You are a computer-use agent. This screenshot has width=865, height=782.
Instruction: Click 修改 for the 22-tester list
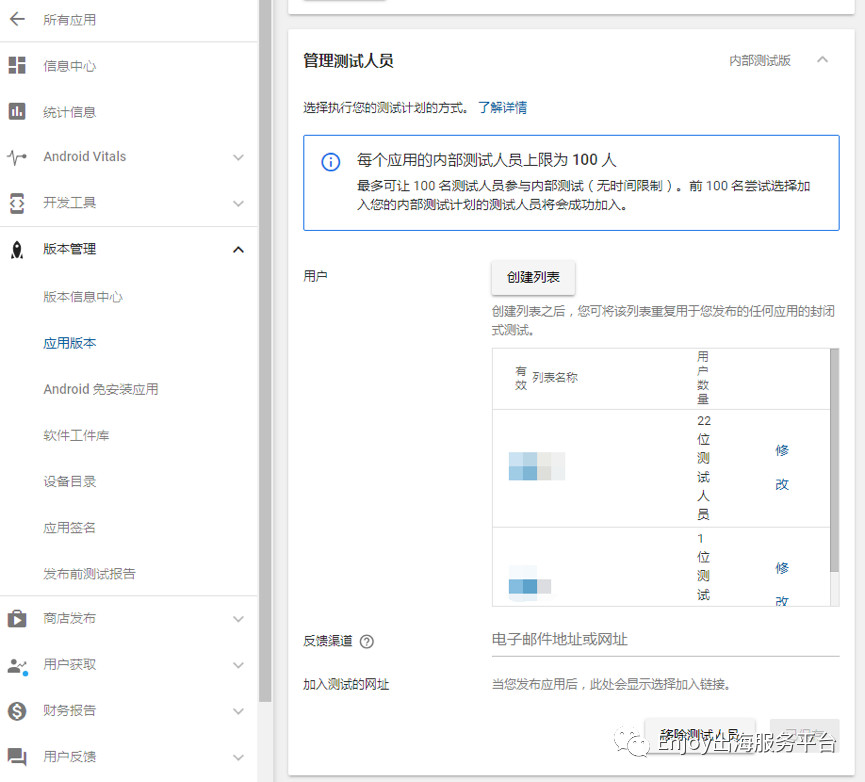[x=782, y=467]
